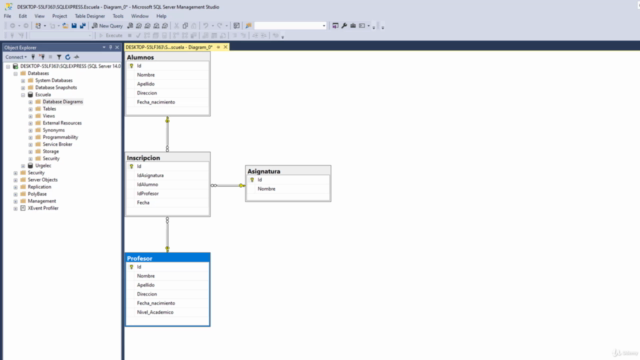
Task: Click the Navigate Backward toolbar icon
Action: 13,26
